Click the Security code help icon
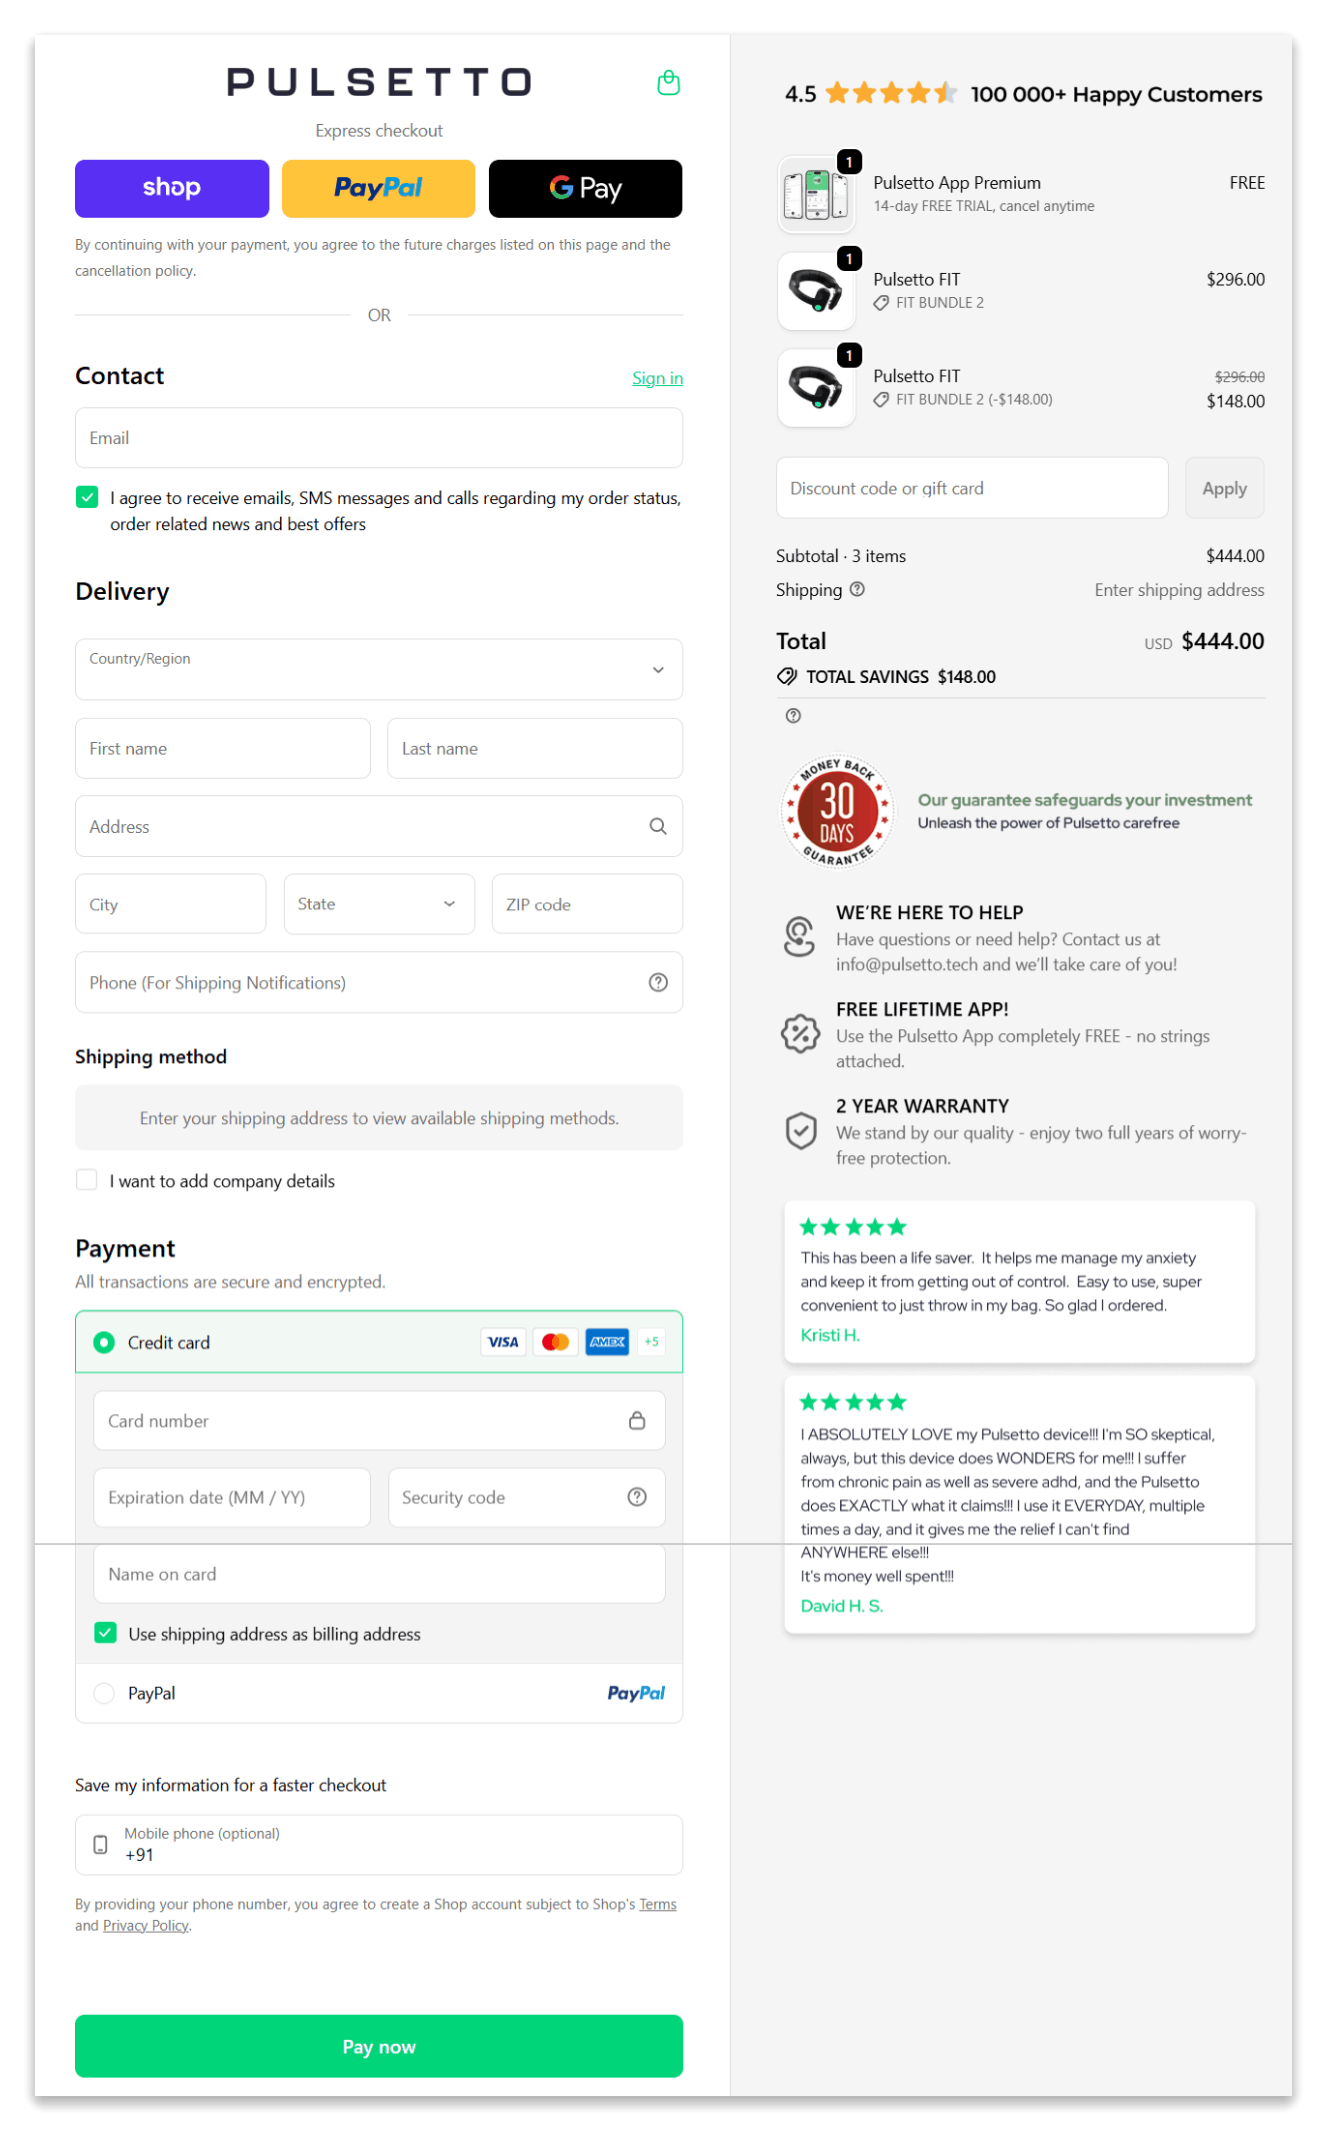Image resolution: width=1327 pixels, height=2131 pixels. click(x=636, y=1496)
